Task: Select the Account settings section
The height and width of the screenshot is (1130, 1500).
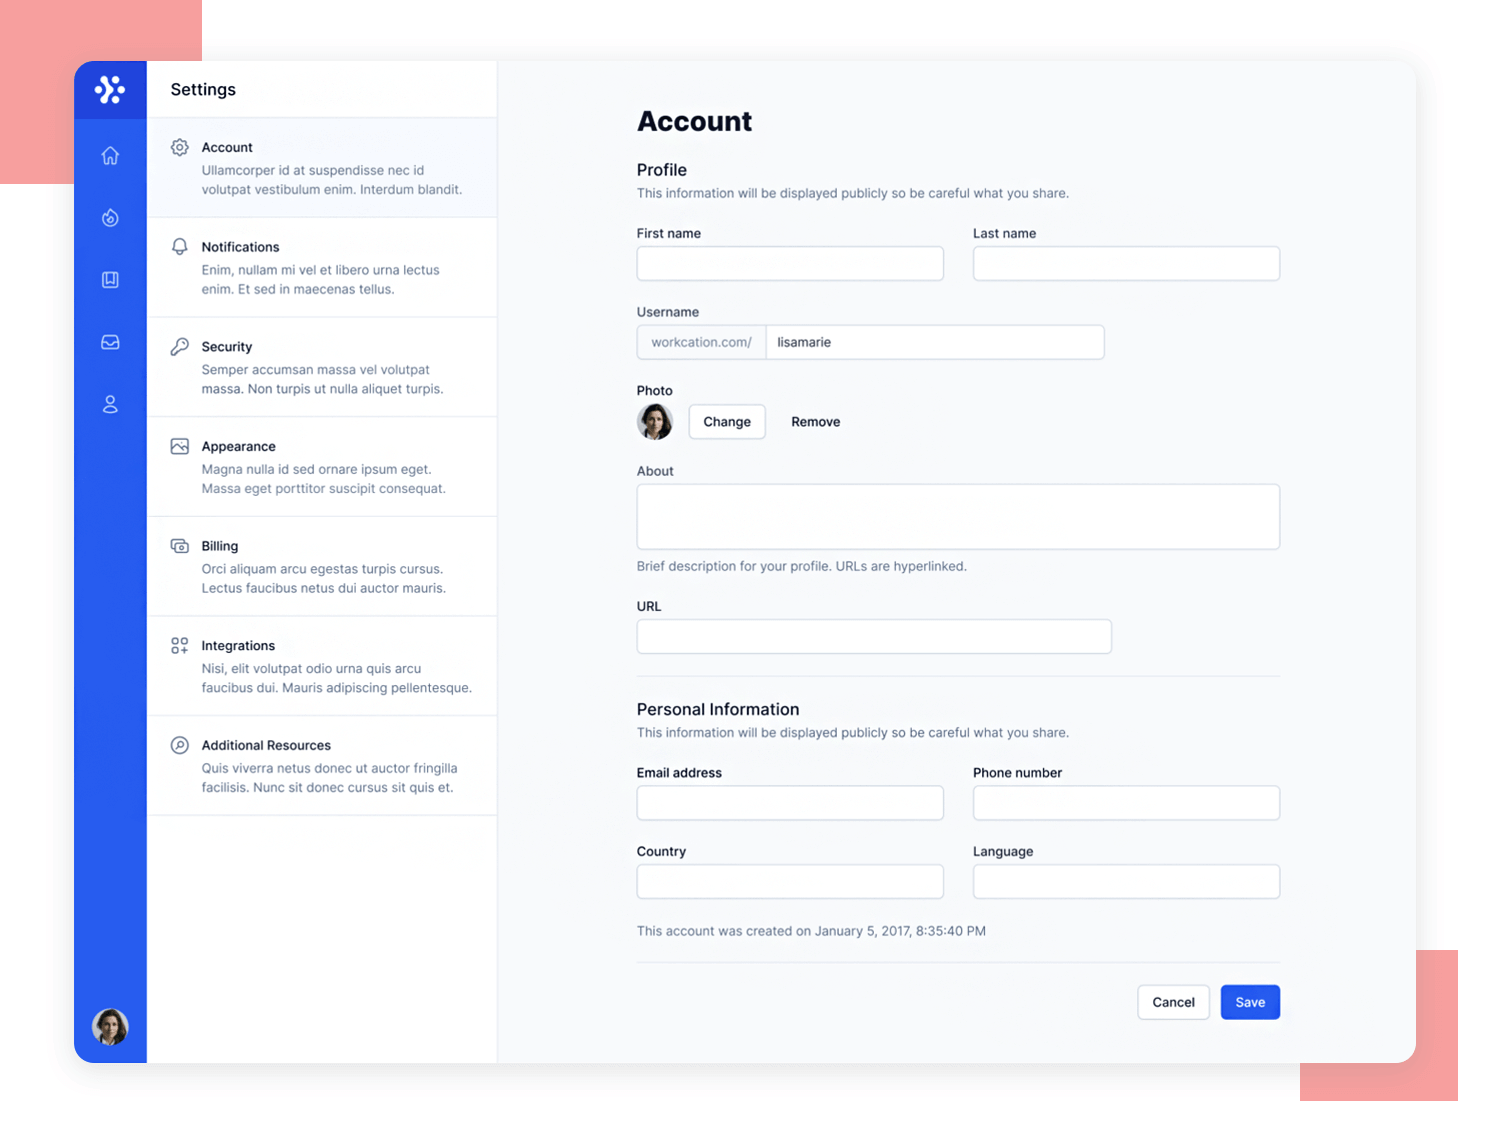Action: 322,168
